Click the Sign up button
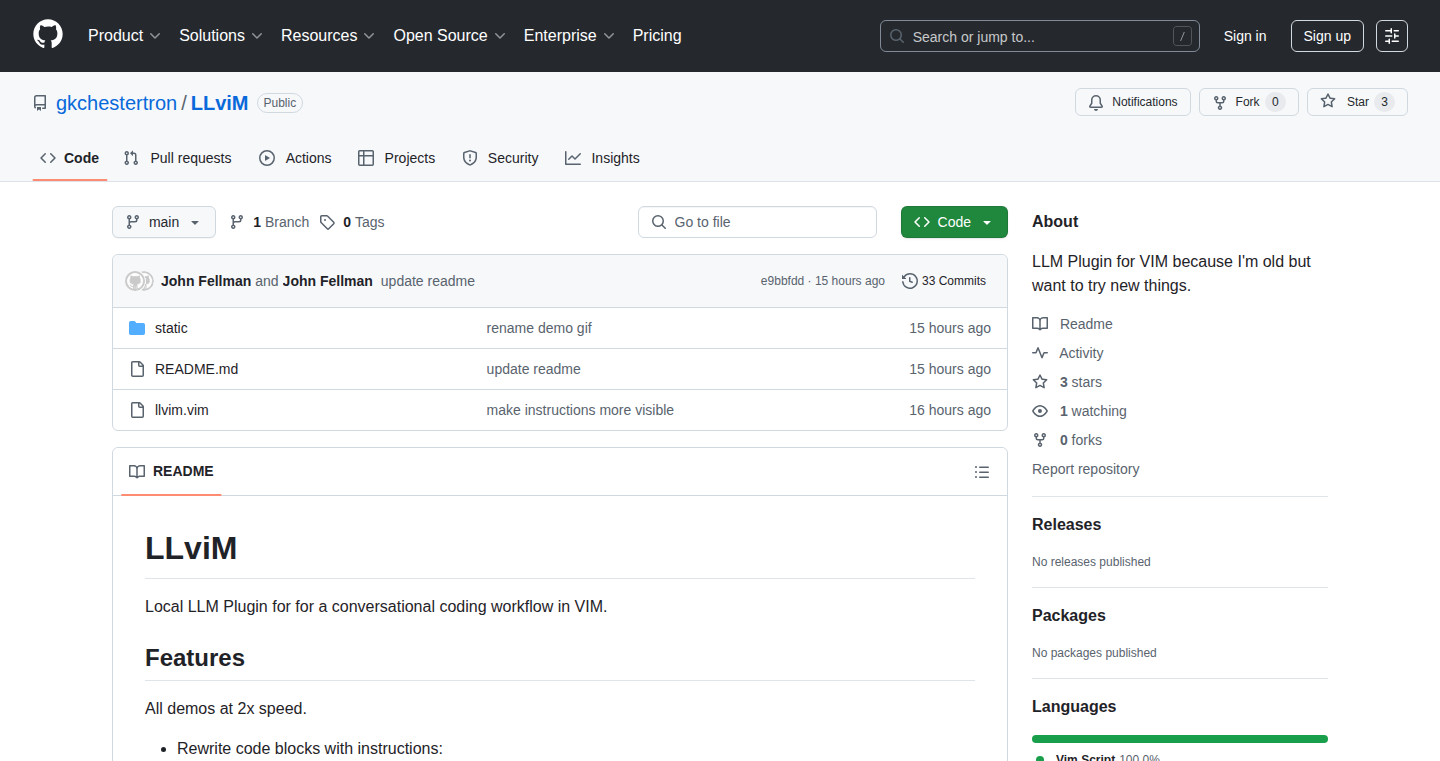Image resolution: width=1440 pixels, height=761 pixels. tap(1327, 36)
